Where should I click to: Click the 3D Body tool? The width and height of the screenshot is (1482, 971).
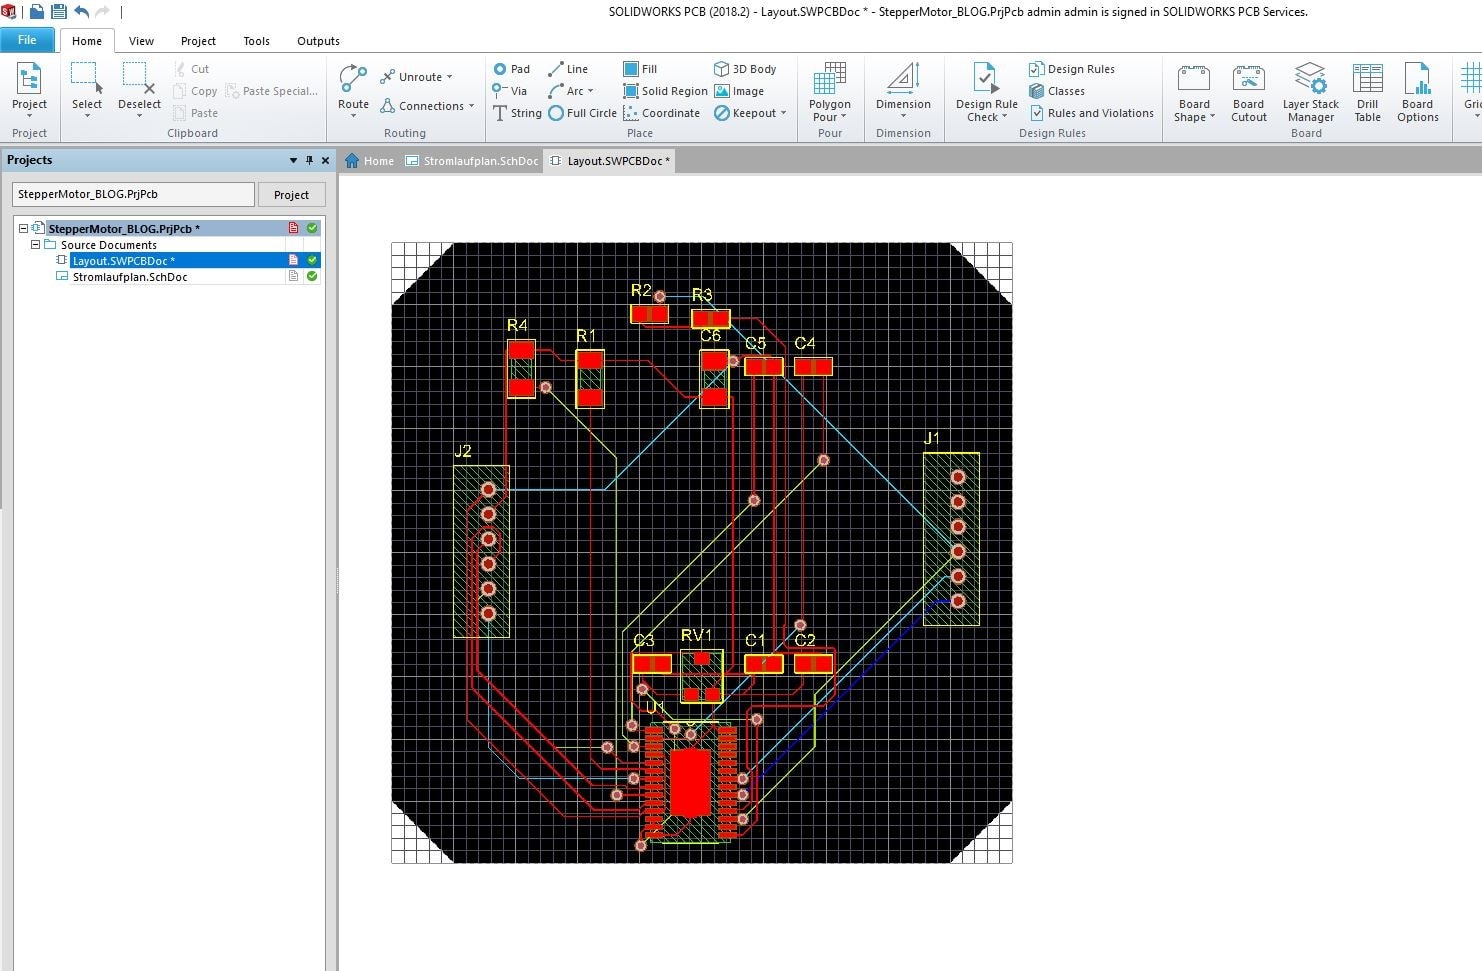pyautogui.click(x=745, y=69)
